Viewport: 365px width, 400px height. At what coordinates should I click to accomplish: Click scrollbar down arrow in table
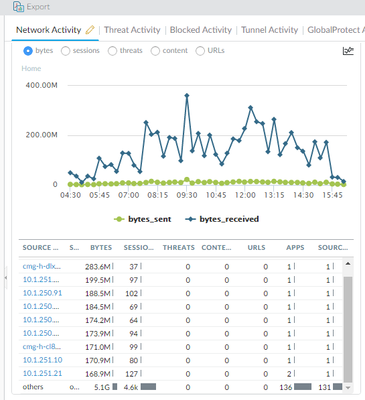(348, 387)
